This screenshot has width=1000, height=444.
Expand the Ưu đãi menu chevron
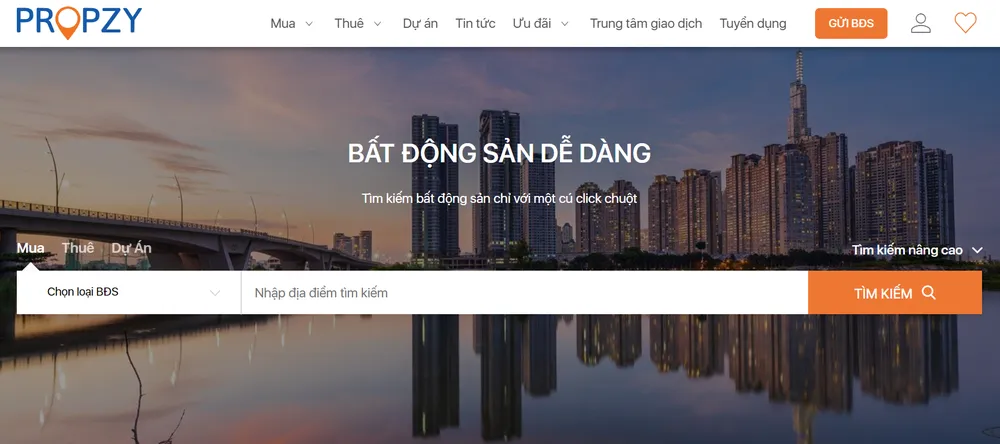click(565, 24)
